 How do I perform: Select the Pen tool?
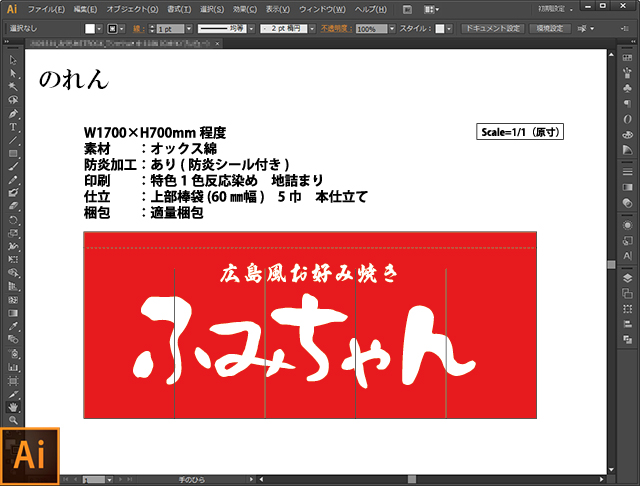point(13,114)
